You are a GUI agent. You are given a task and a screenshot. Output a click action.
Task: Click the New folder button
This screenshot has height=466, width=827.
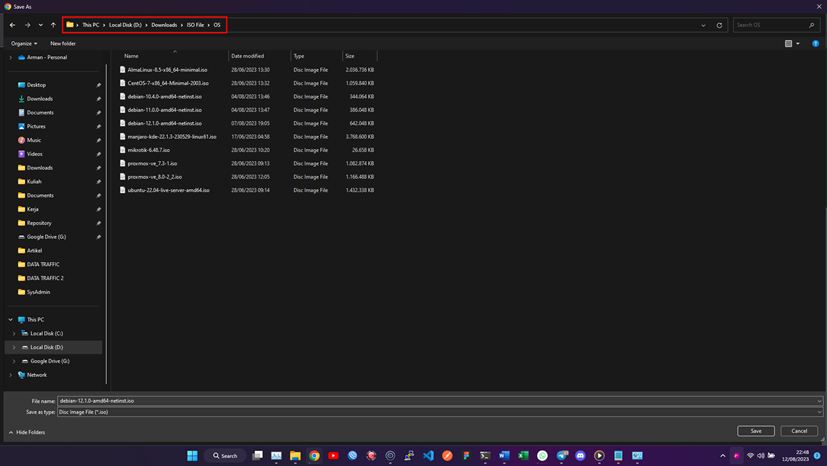[x=63, y=44]
